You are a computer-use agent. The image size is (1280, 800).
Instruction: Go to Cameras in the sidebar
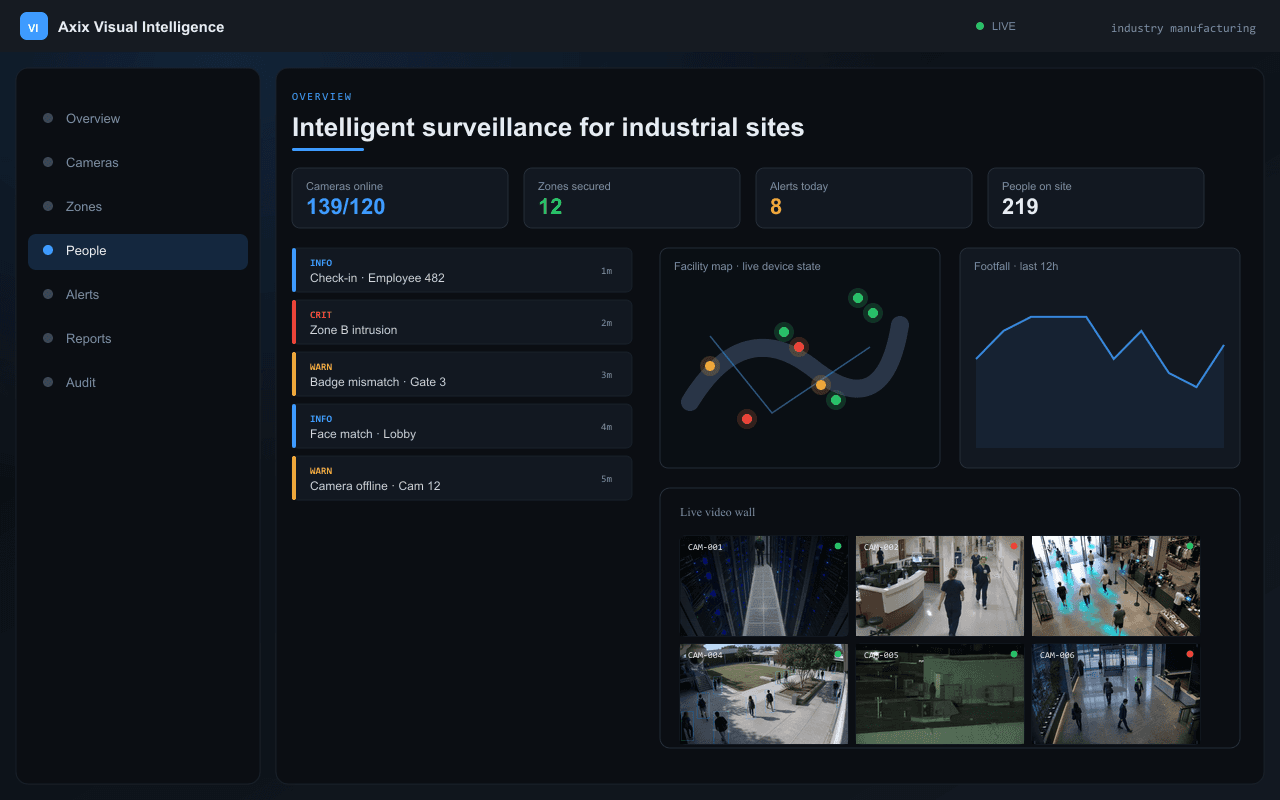138,162
